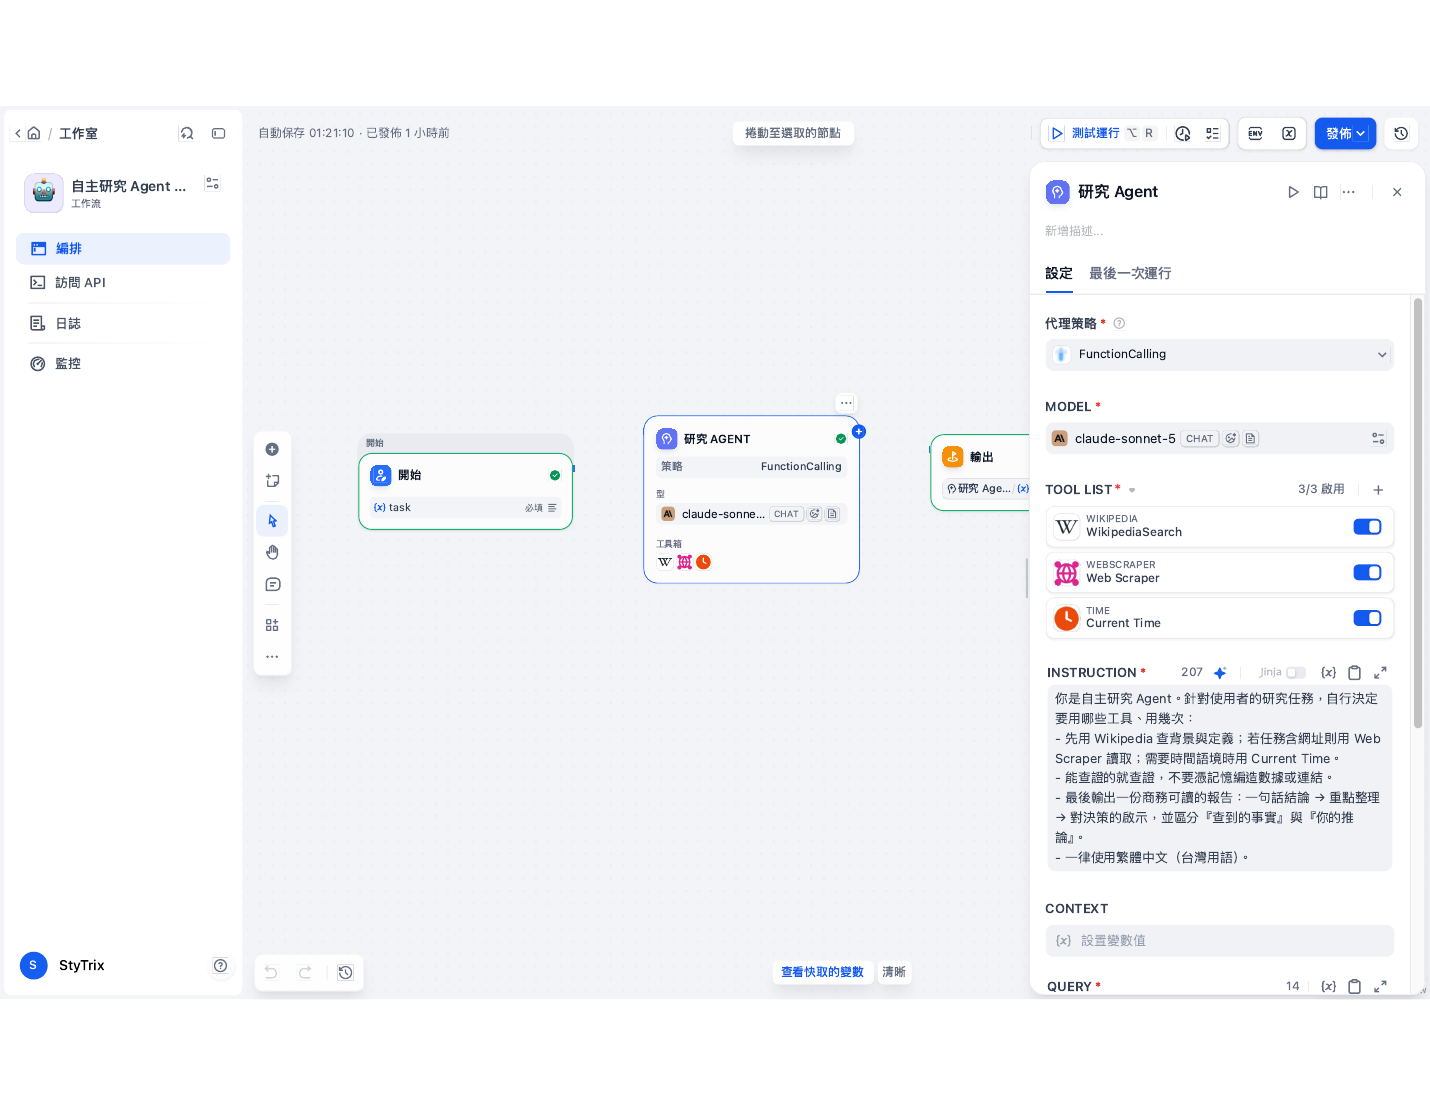Select the 開始 node on the canvas
Viewport: 1430px width, 1105px height.
click(466, 492)
